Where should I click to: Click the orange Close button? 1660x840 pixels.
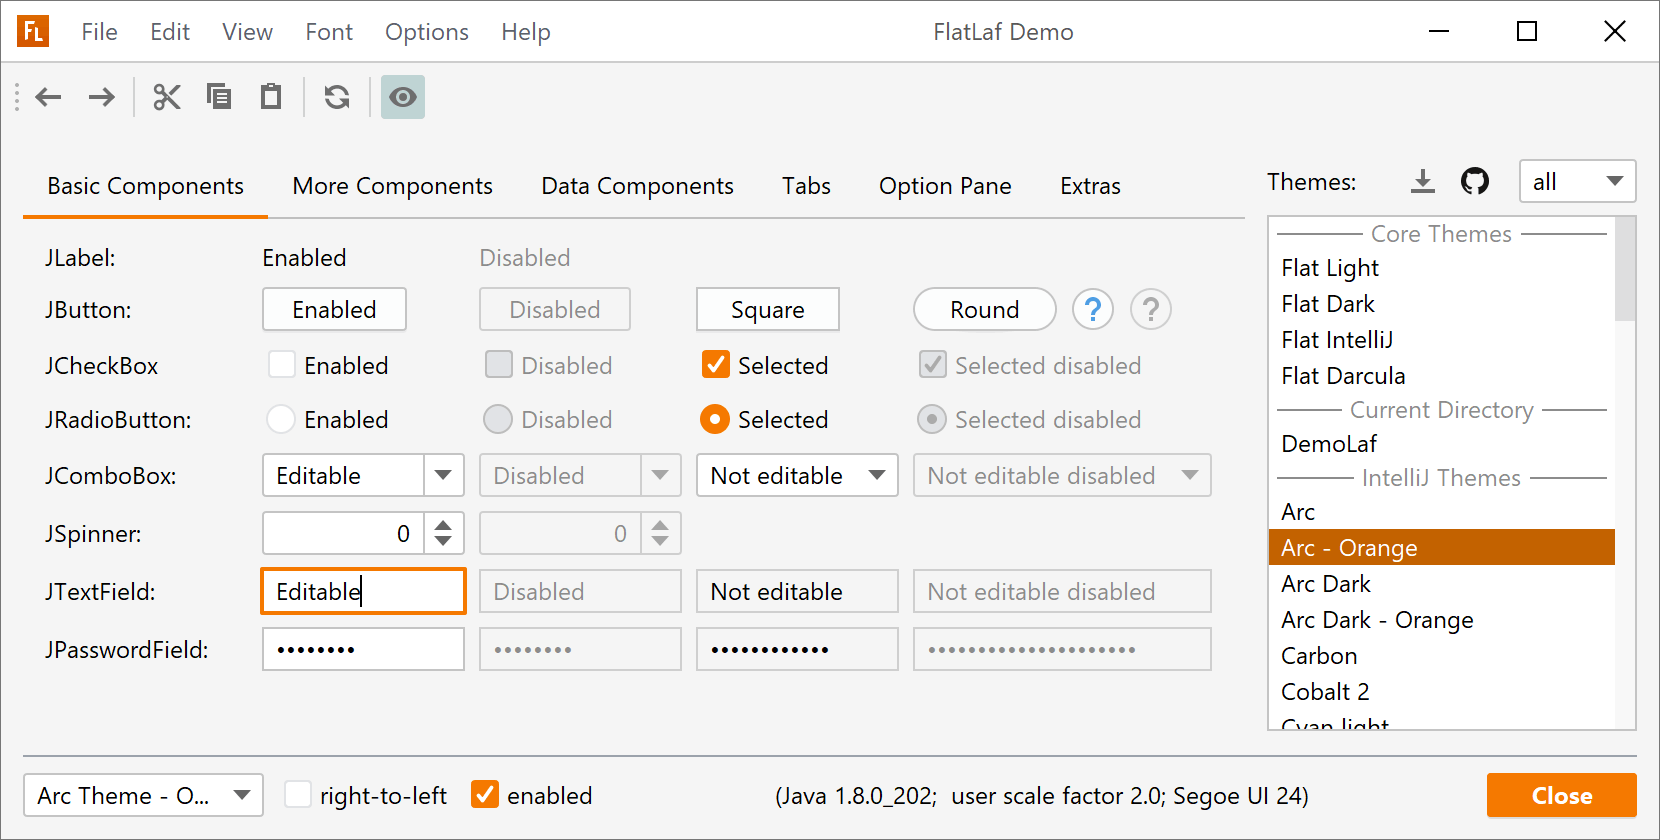point(1561,795)
